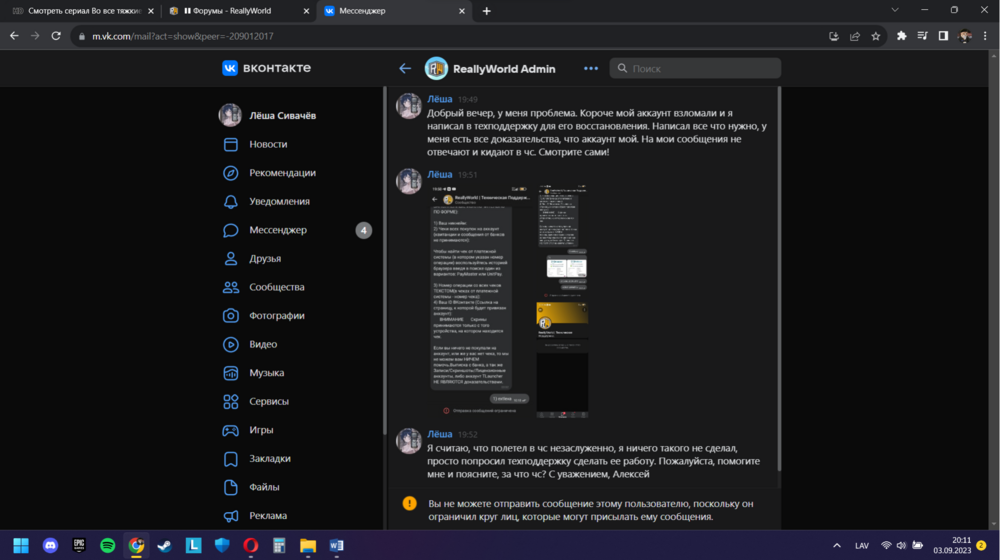Click the Файлы document icon
This screenshot has height=560, width=1000.
(x=231, y=487)
